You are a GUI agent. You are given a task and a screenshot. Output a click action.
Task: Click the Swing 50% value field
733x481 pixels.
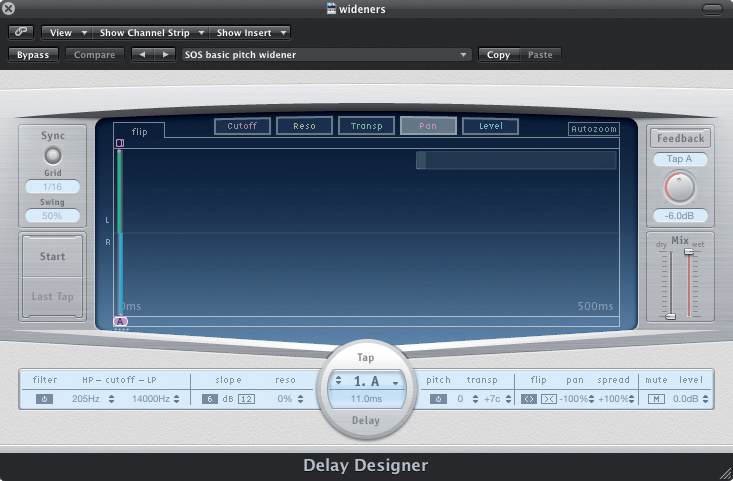point(52,215)
